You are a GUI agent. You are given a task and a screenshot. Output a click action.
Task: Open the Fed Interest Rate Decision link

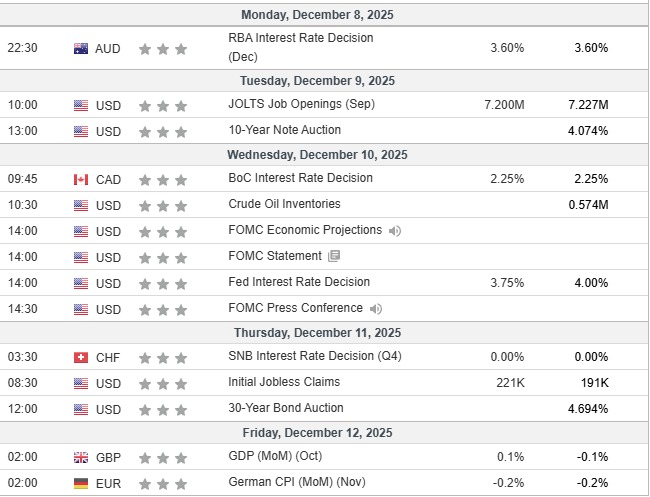tap(299, 282)
